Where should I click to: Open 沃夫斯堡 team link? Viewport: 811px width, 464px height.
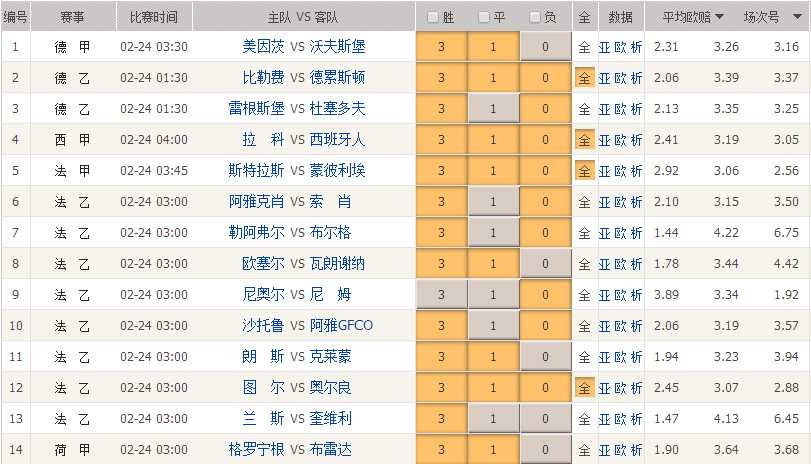(x=337, y=47)
